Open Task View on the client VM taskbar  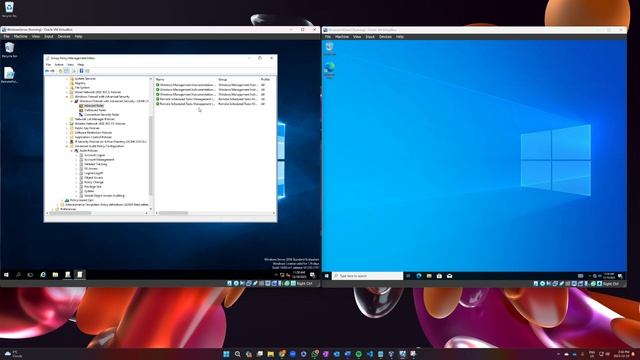408,276
